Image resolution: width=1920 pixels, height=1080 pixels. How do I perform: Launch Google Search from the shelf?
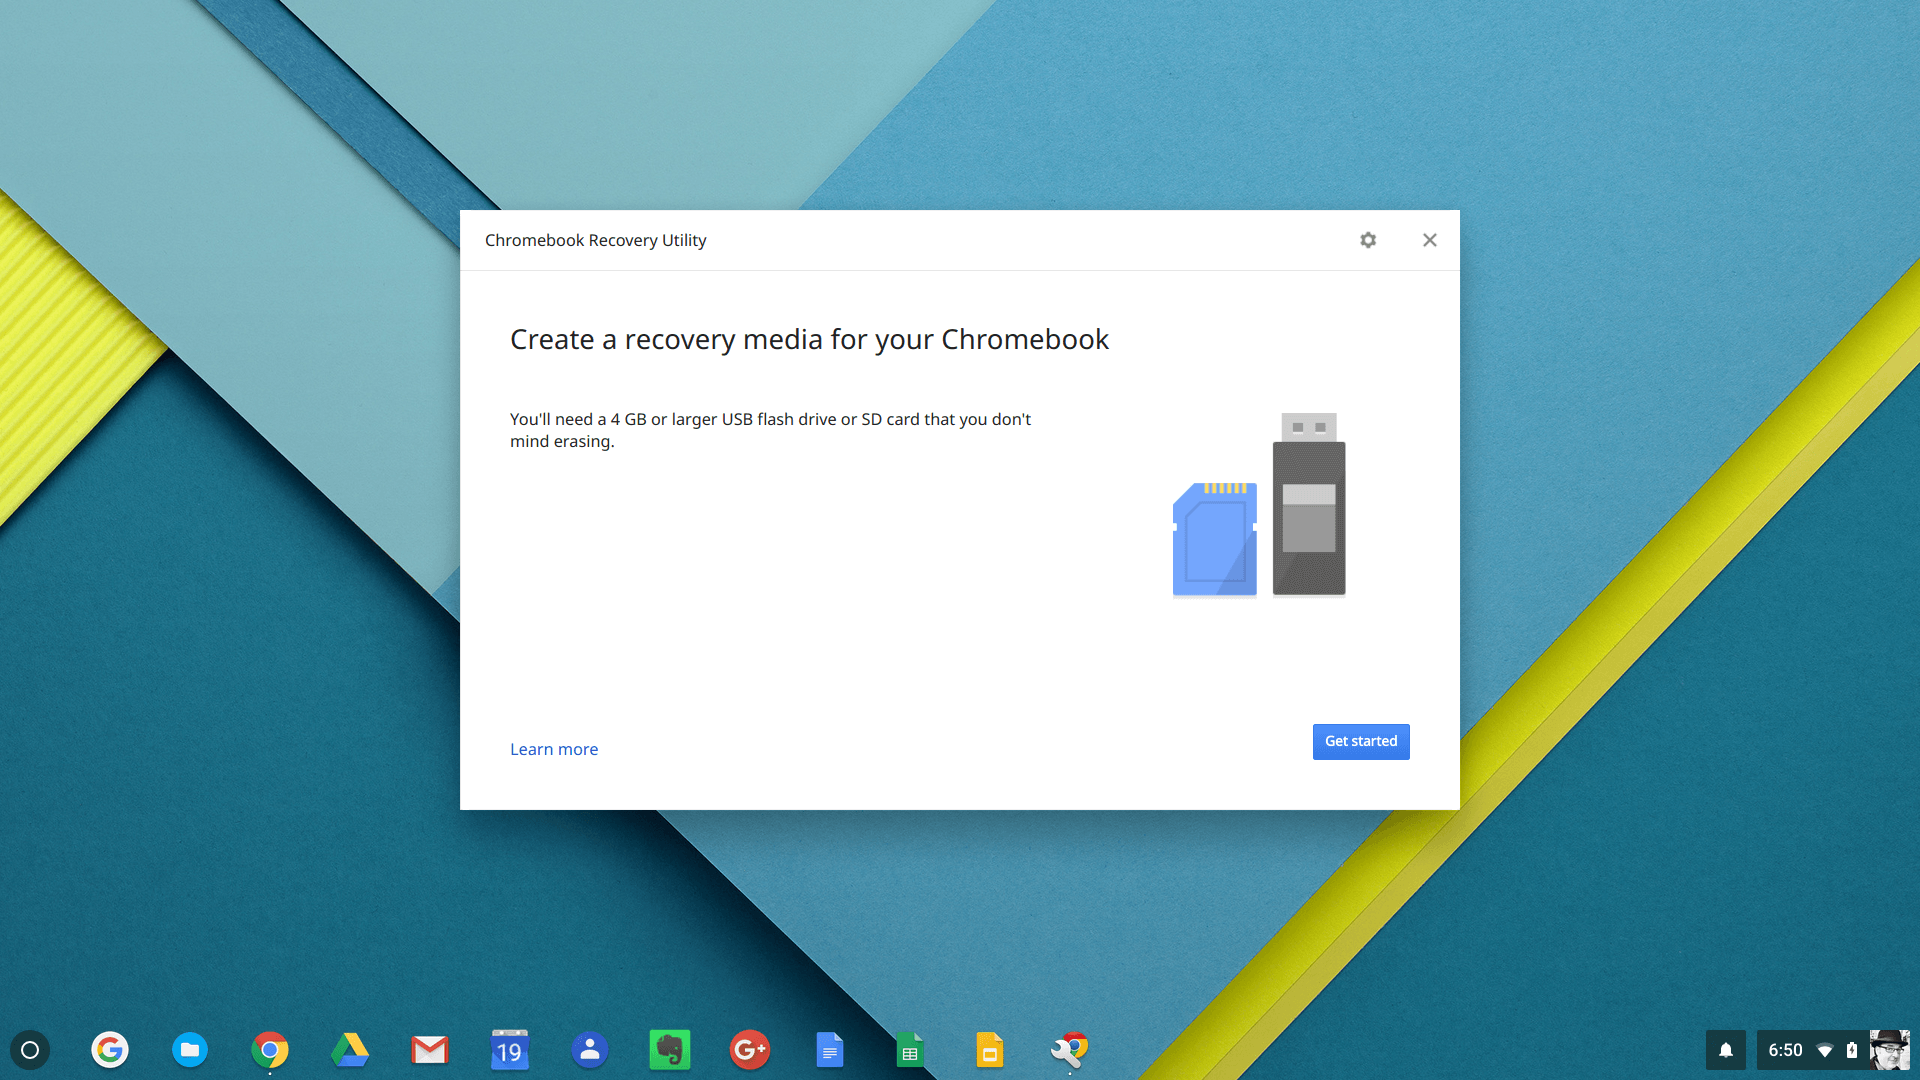pyautogui.click(x=110, y=1050)
